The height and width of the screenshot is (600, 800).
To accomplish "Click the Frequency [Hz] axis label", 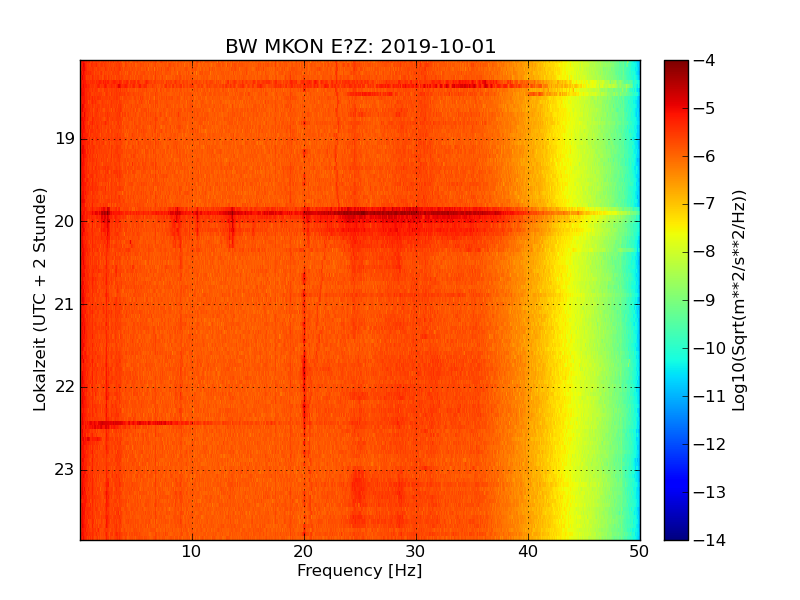I will (360, 570).
